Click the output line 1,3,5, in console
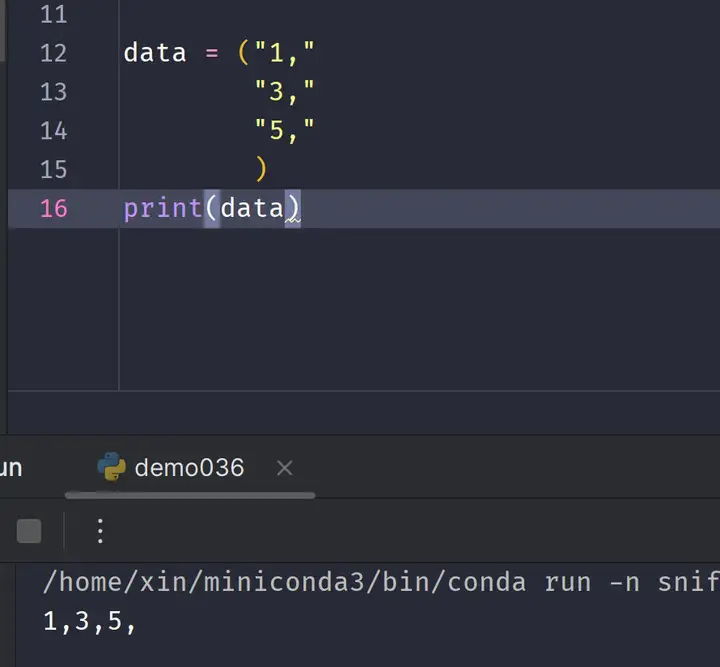This screenshot has width=720, height=667. pyautogui.click(x=90, y=622)
